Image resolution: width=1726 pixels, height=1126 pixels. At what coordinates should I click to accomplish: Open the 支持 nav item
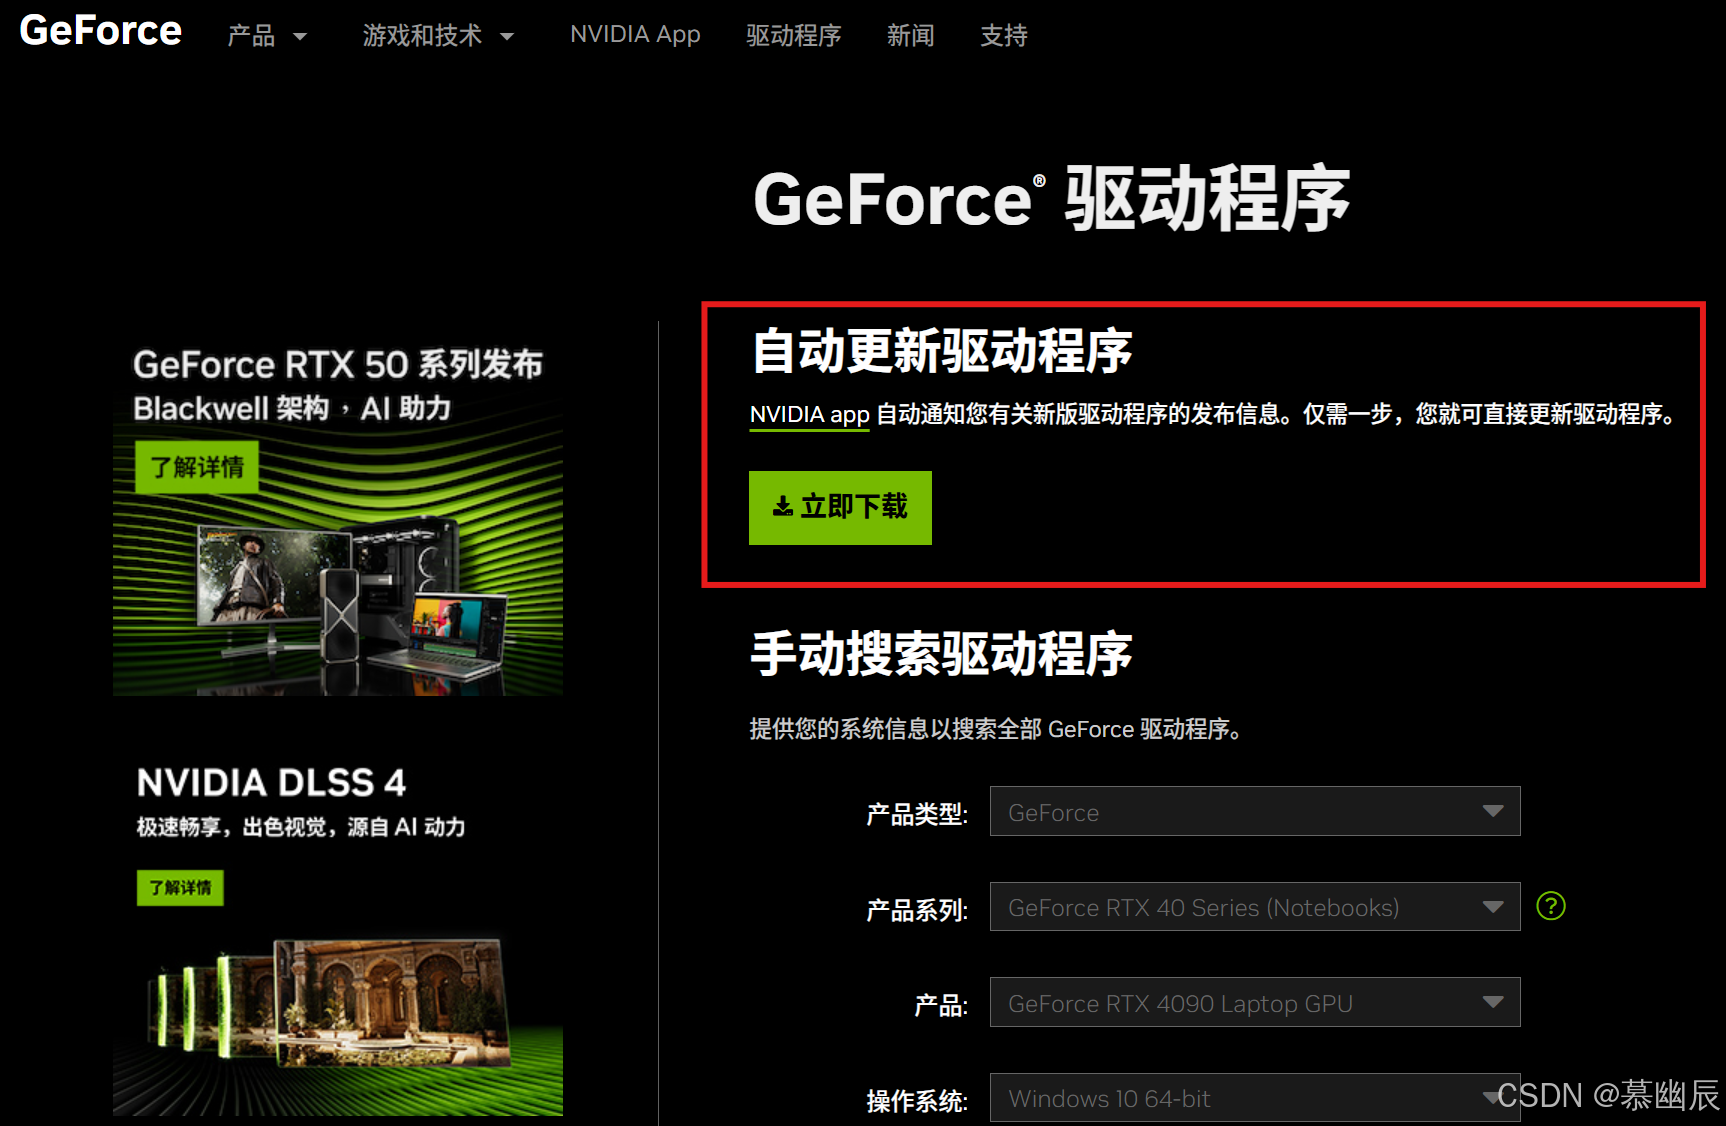coord(1004,36)
